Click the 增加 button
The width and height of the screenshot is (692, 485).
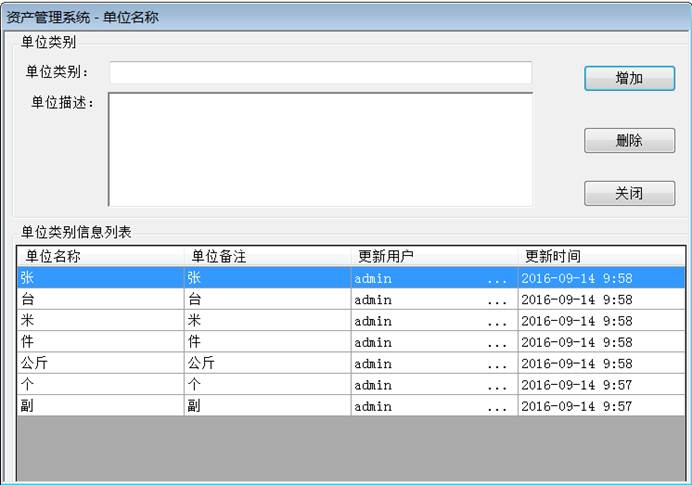point(629,79)
